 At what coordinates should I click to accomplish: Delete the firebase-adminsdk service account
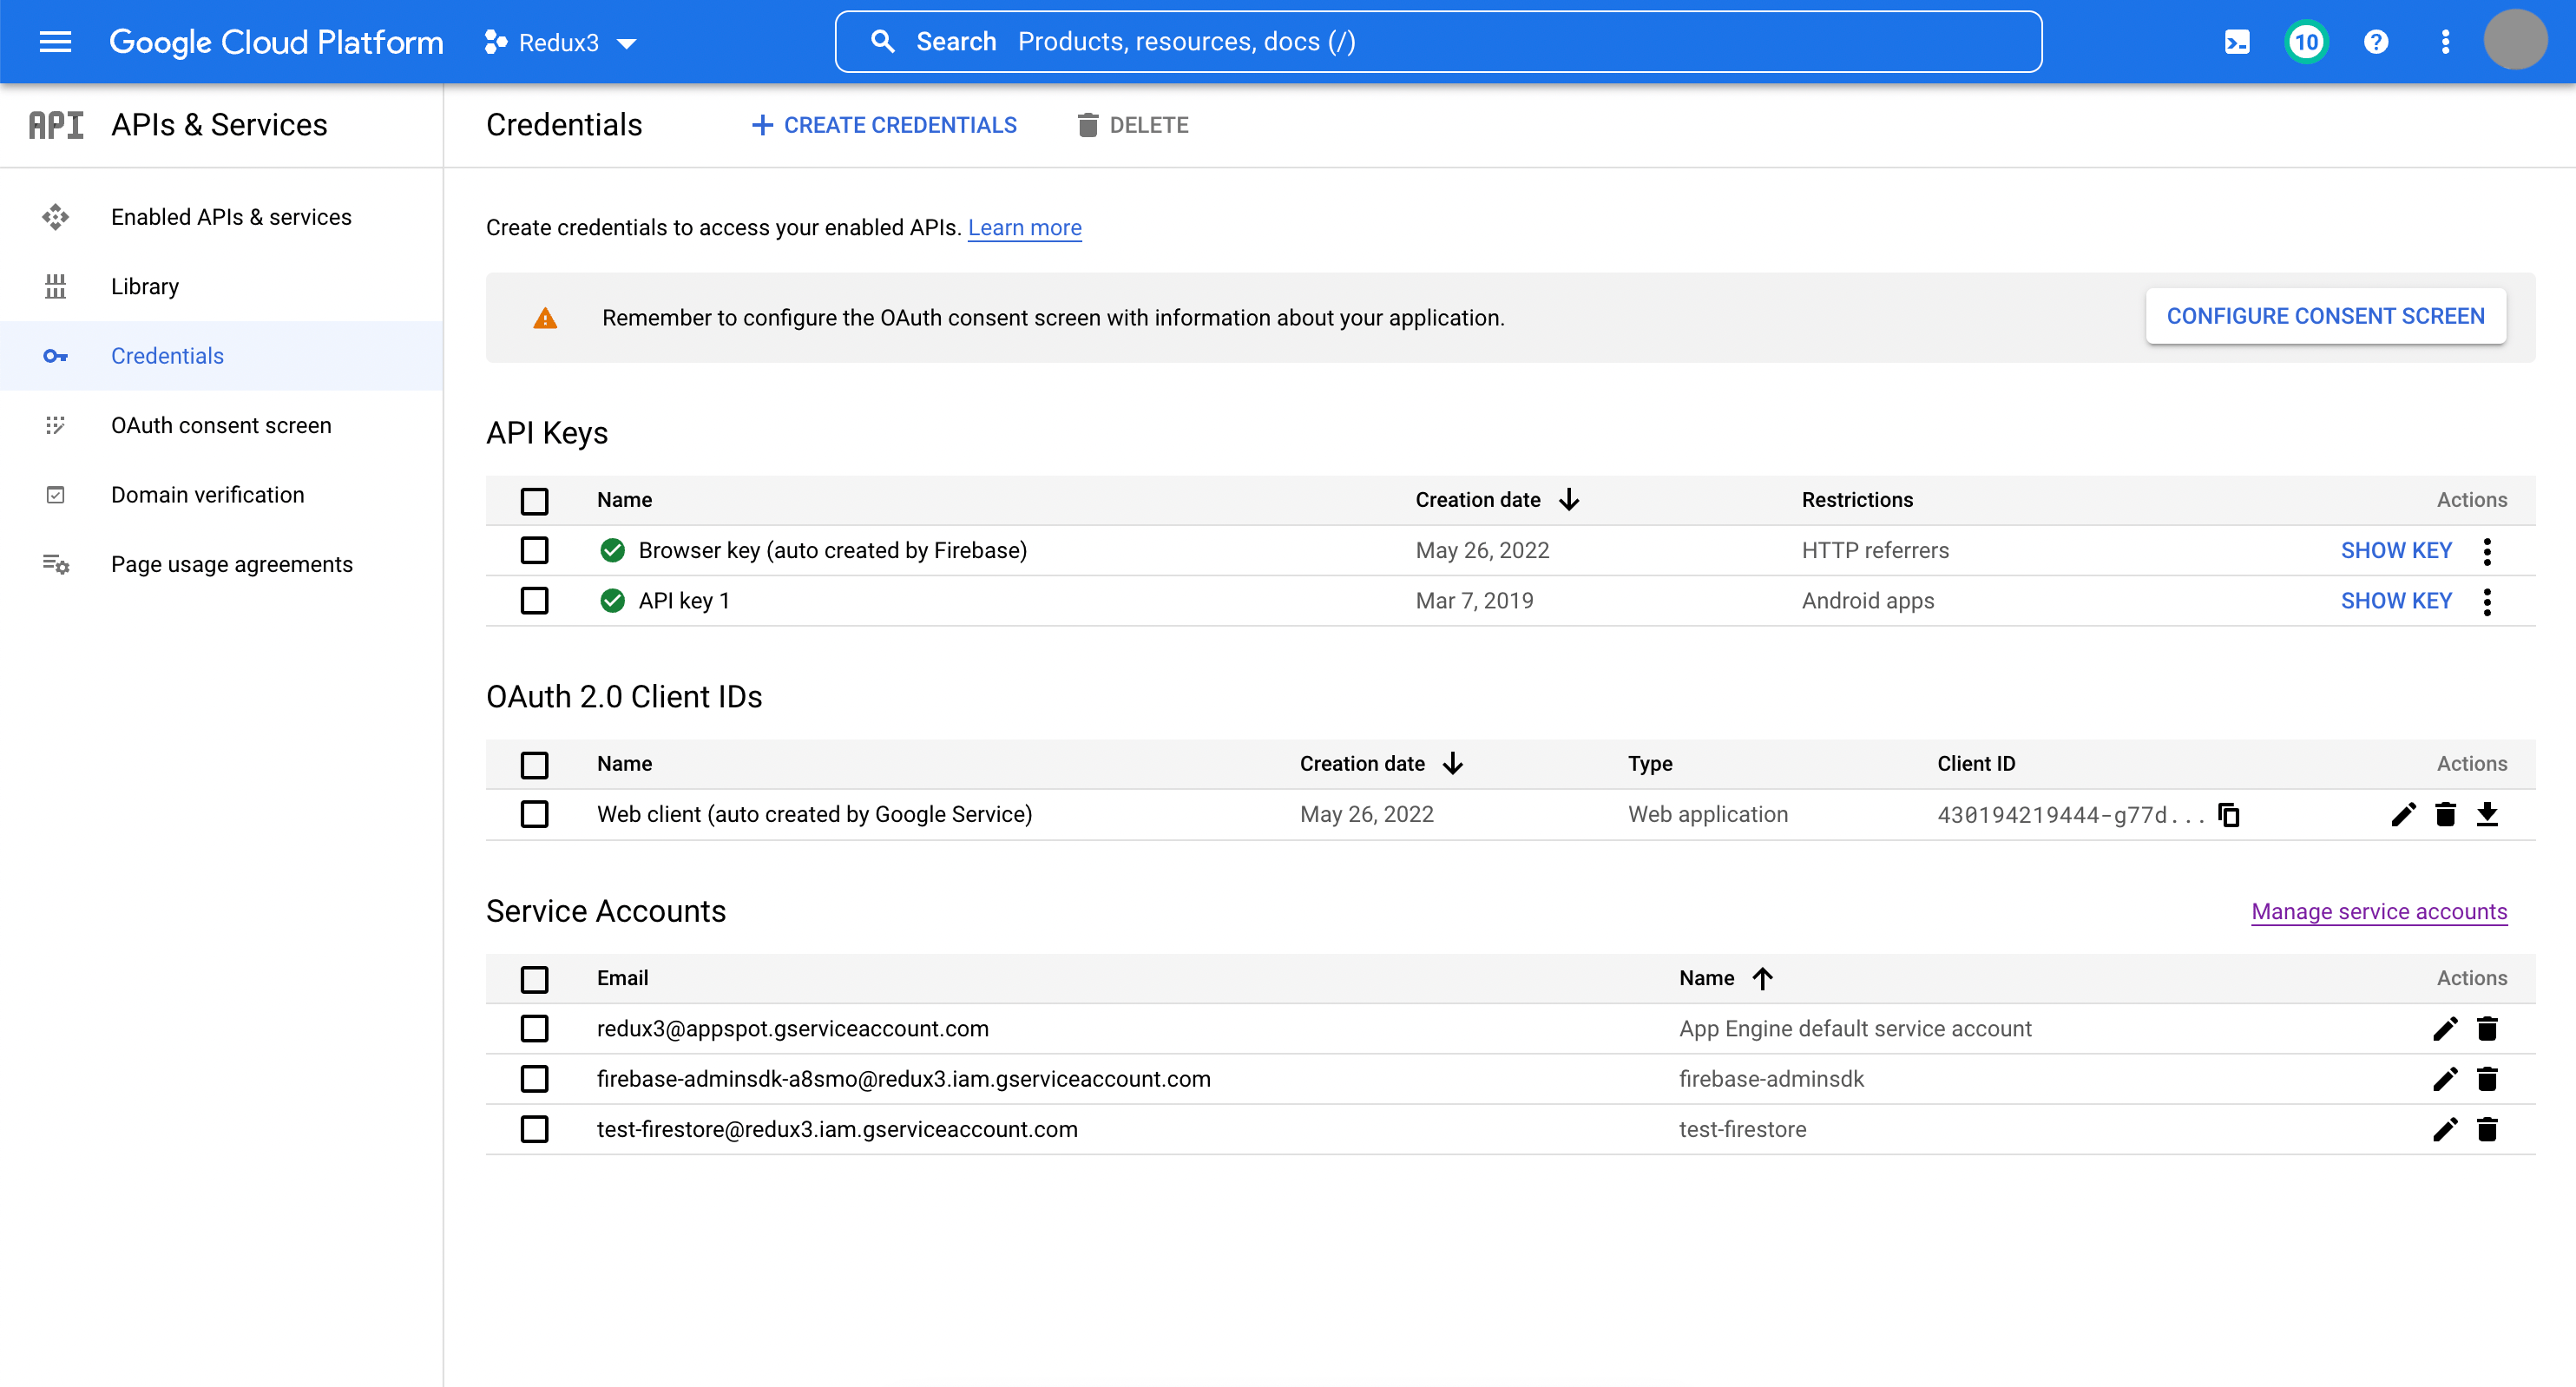[x=2487, y=1079]
